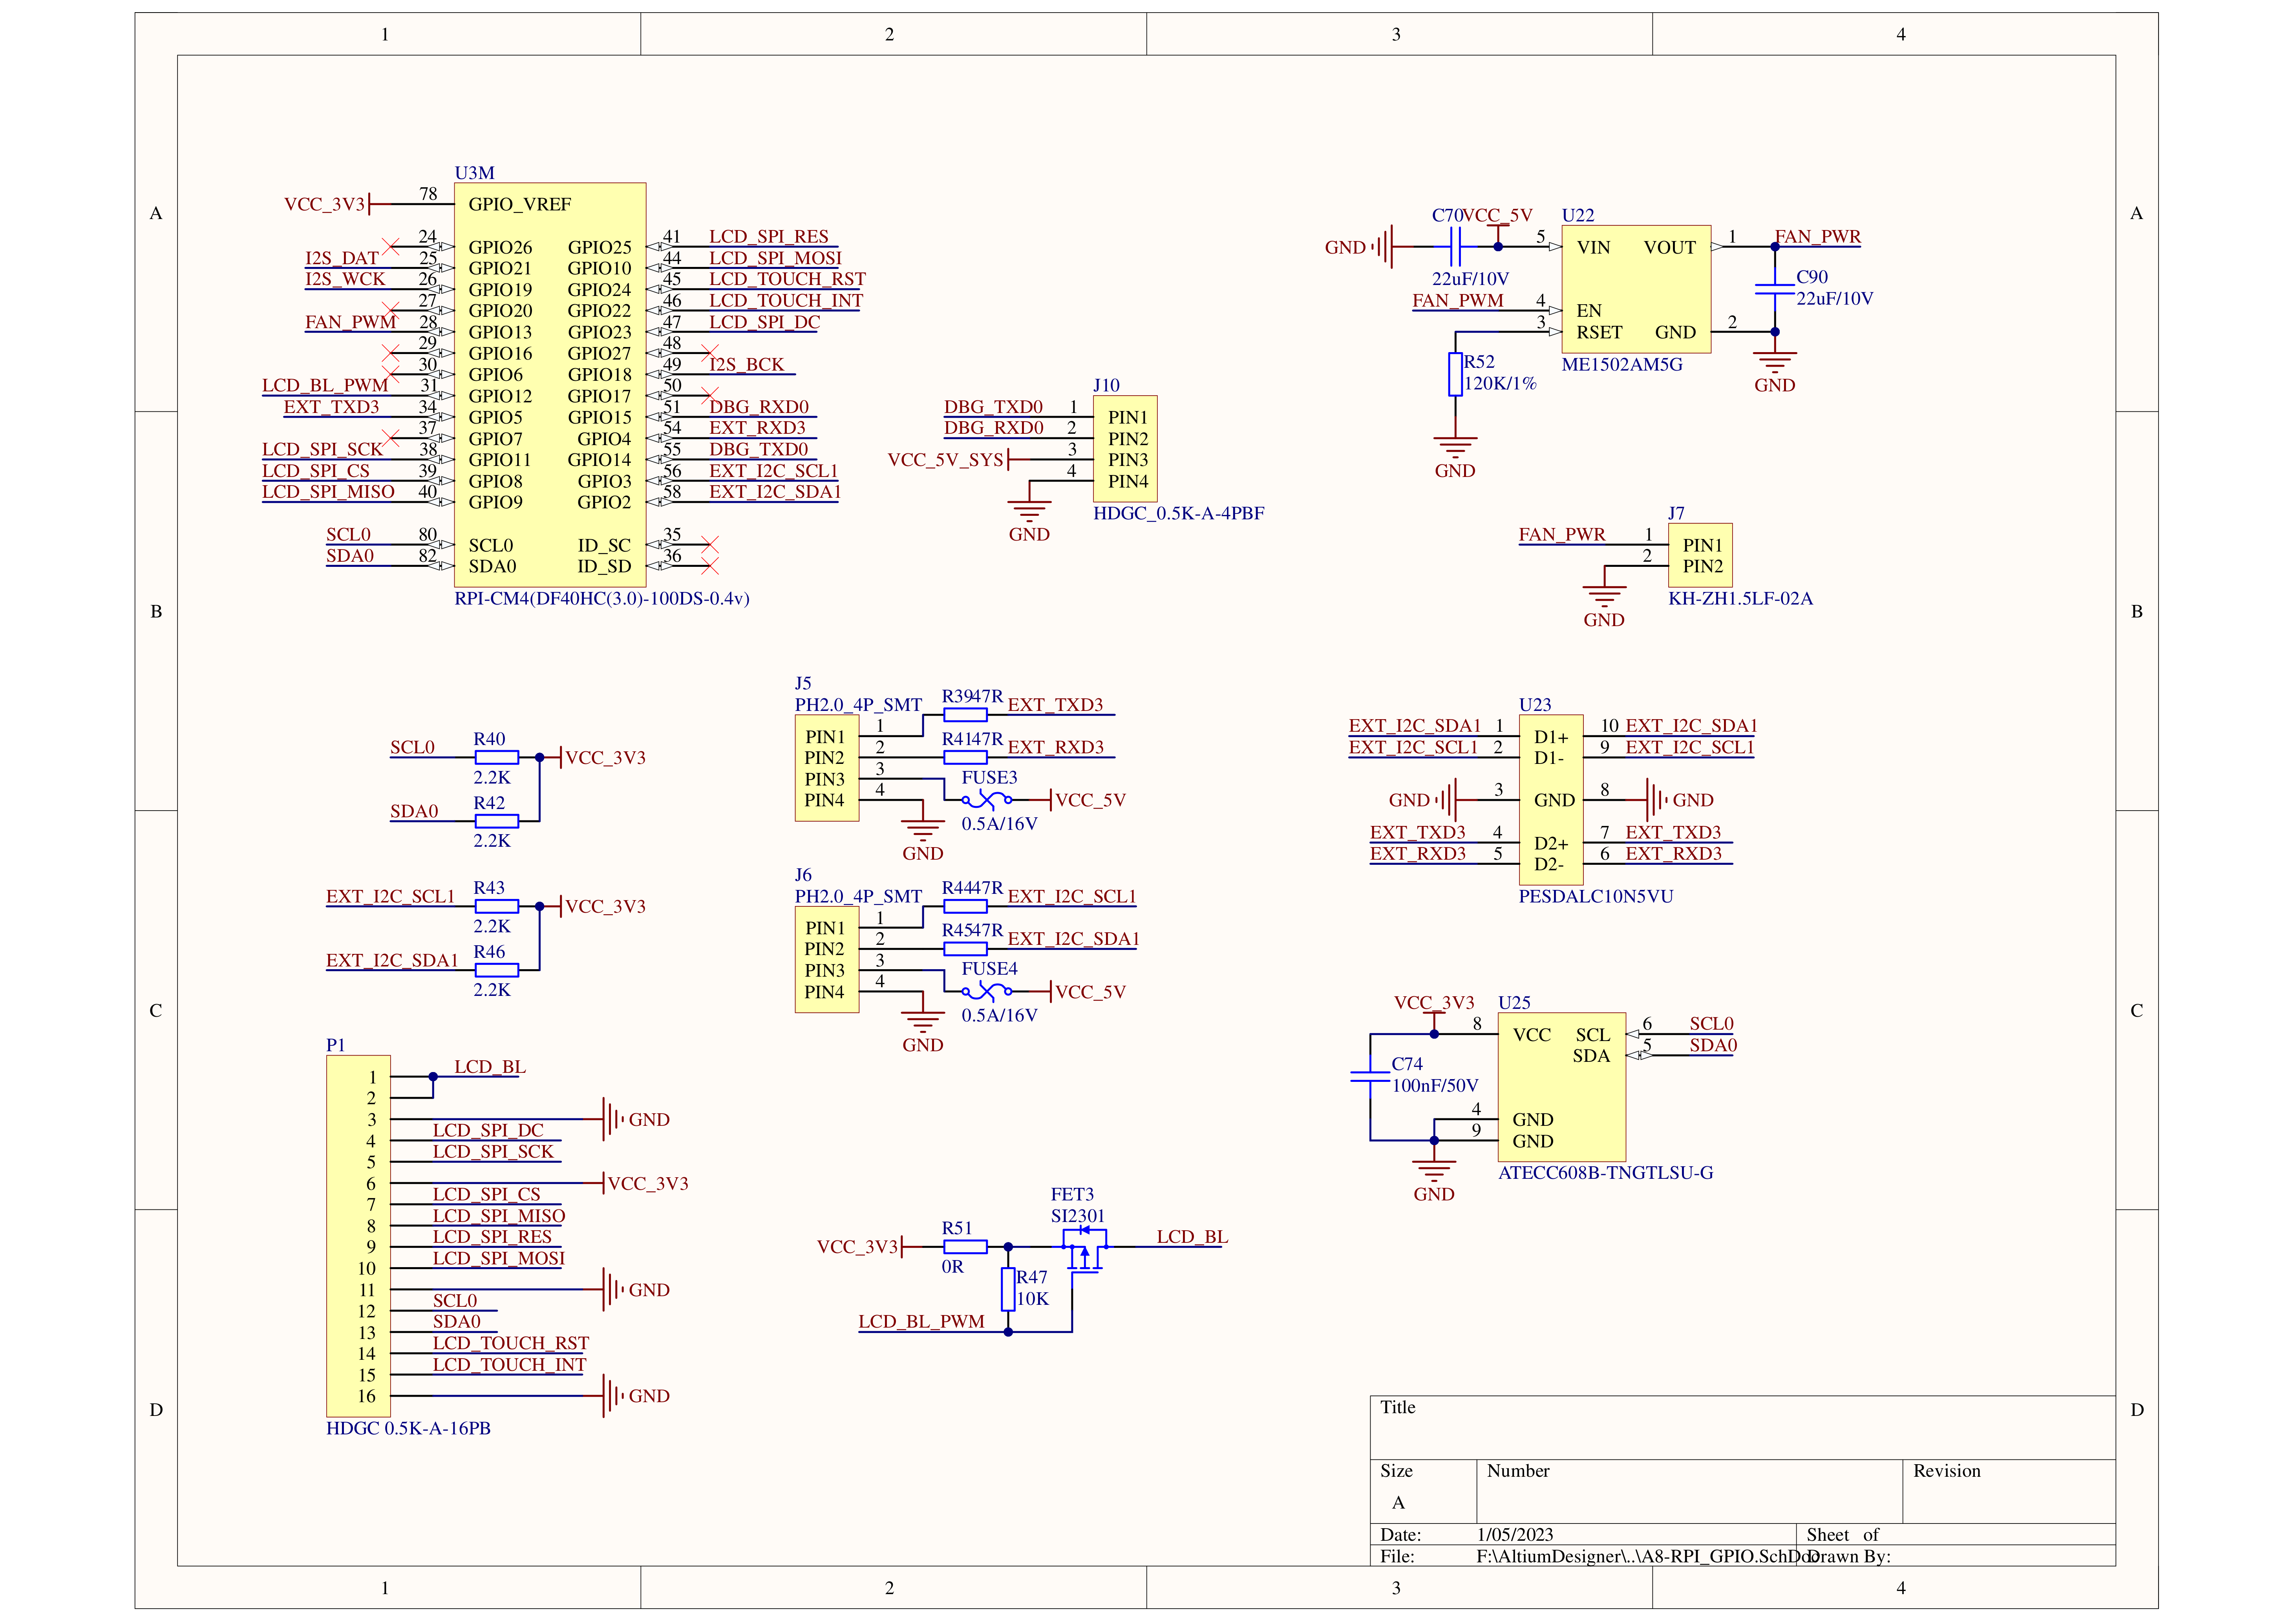Select the J5 connector designator

tap(803, 683)
